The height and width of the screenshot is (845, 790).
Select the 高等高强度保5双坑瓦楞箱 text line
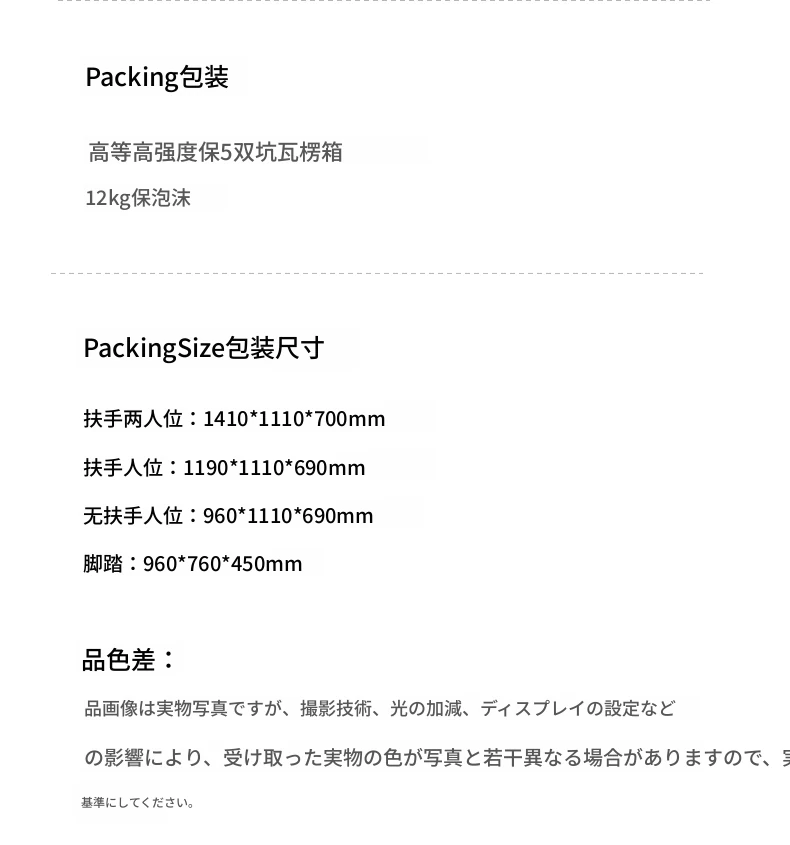tap(215, 153)
